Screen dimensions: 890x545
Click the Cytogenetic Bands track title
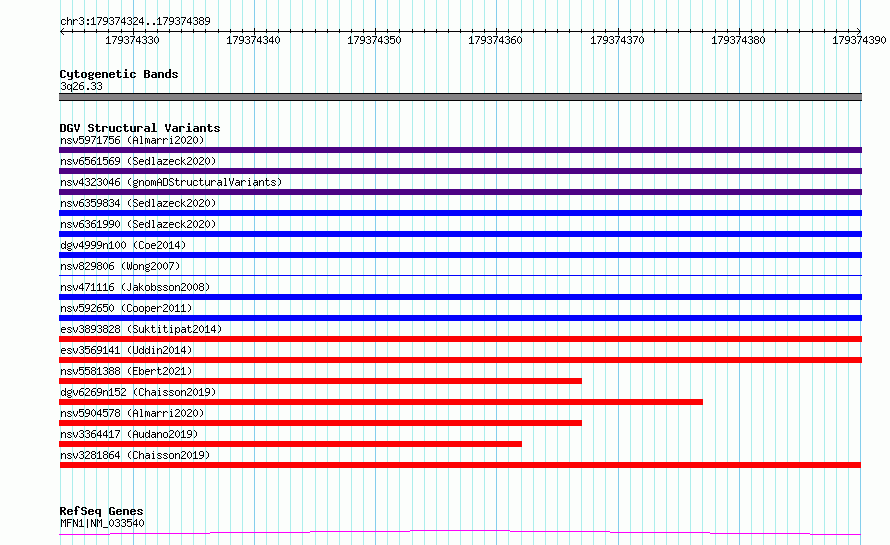[119, 74]
